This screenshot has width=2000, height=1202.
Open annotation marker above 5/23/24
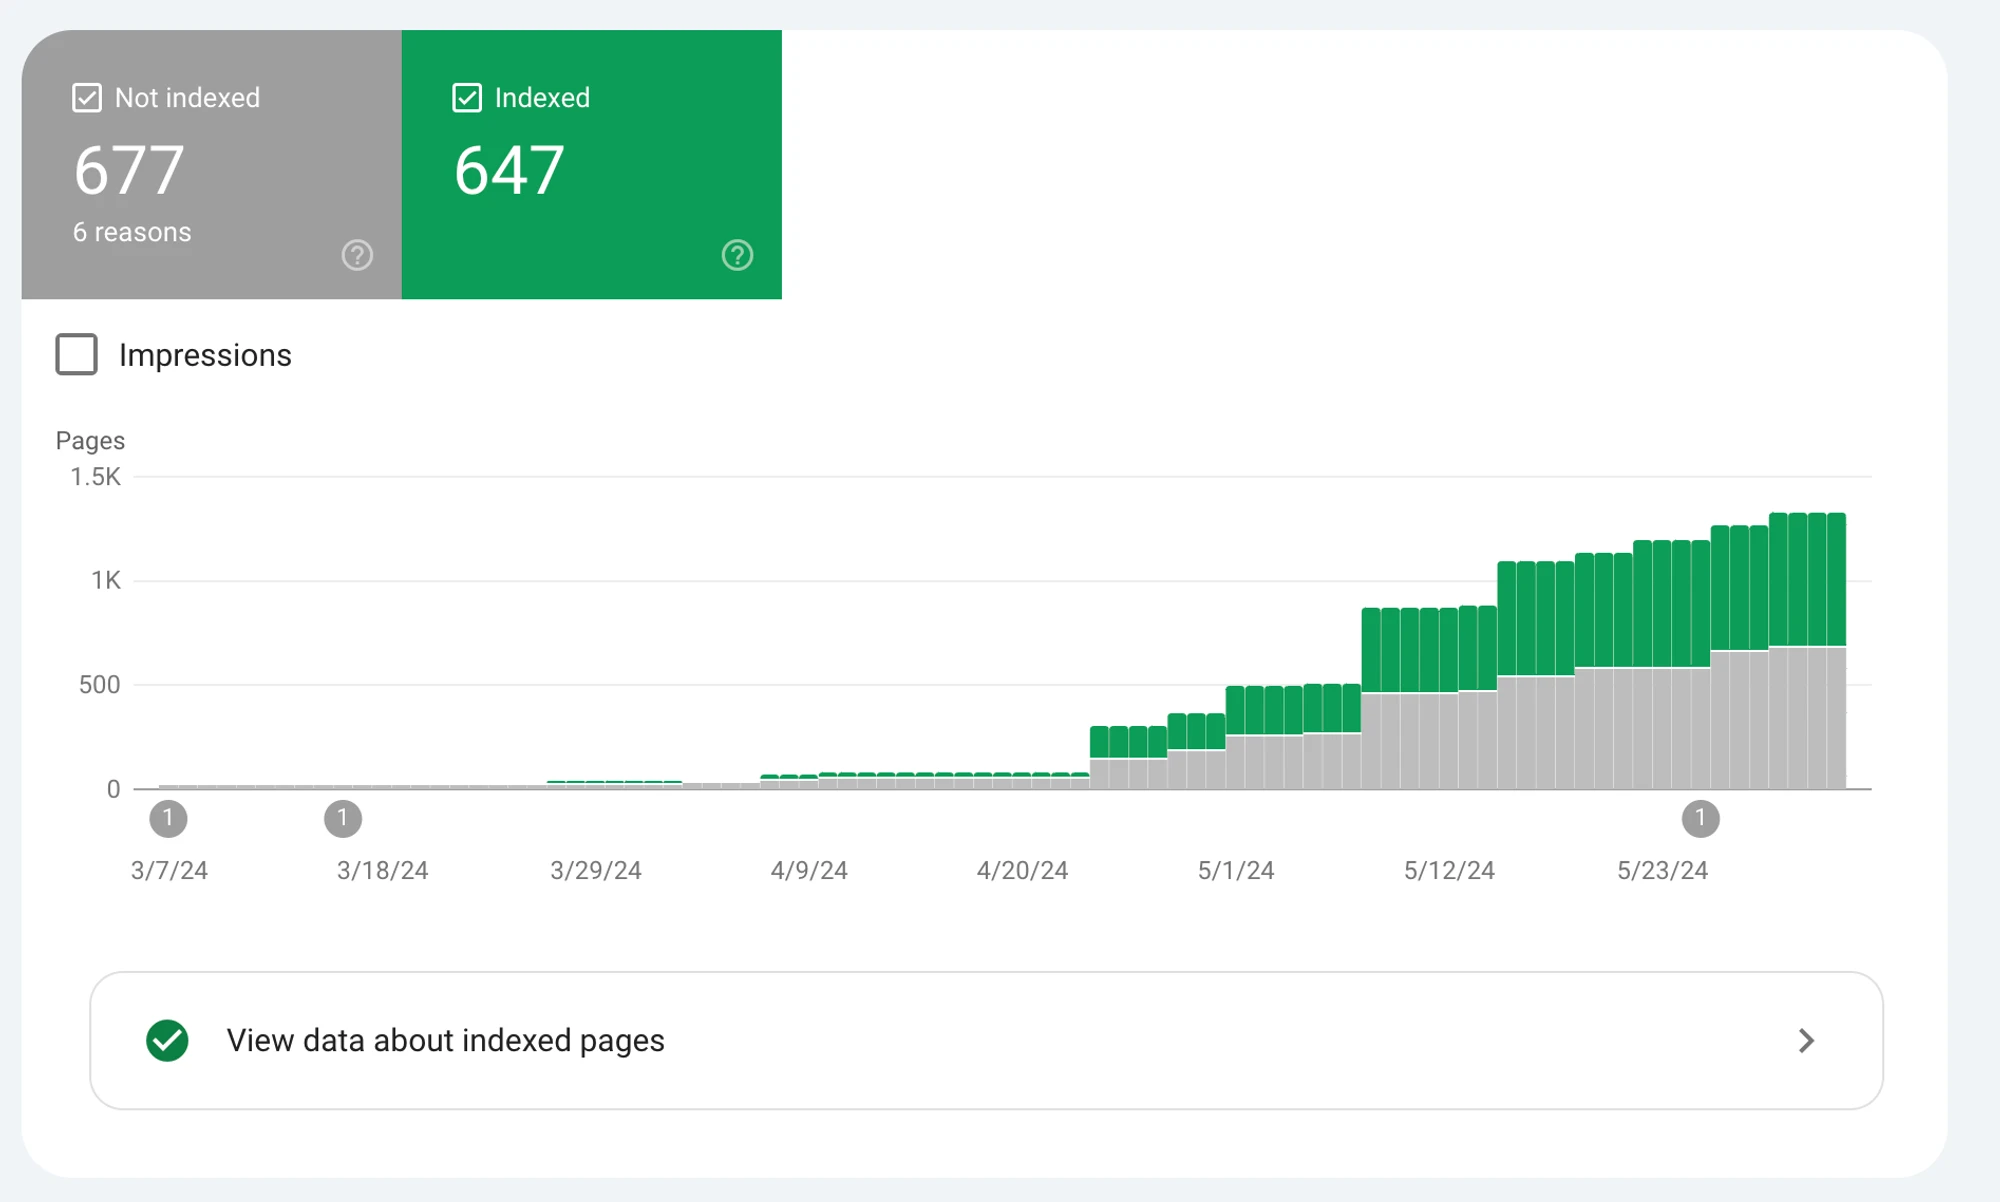click(x=1700, y=818)
